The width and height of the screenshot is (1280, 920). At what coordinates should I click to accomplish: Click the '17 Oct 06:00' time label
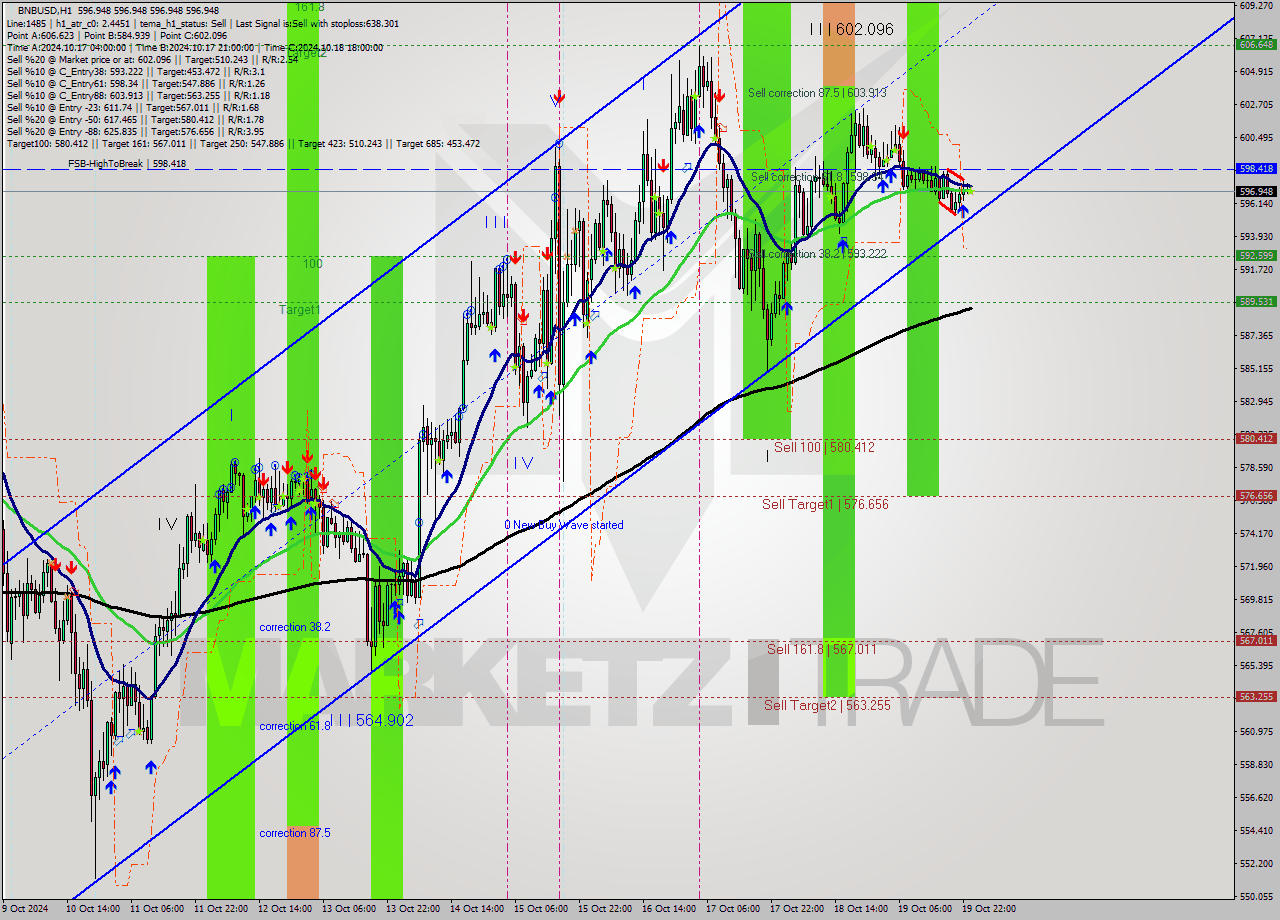[x=733, y=909]
